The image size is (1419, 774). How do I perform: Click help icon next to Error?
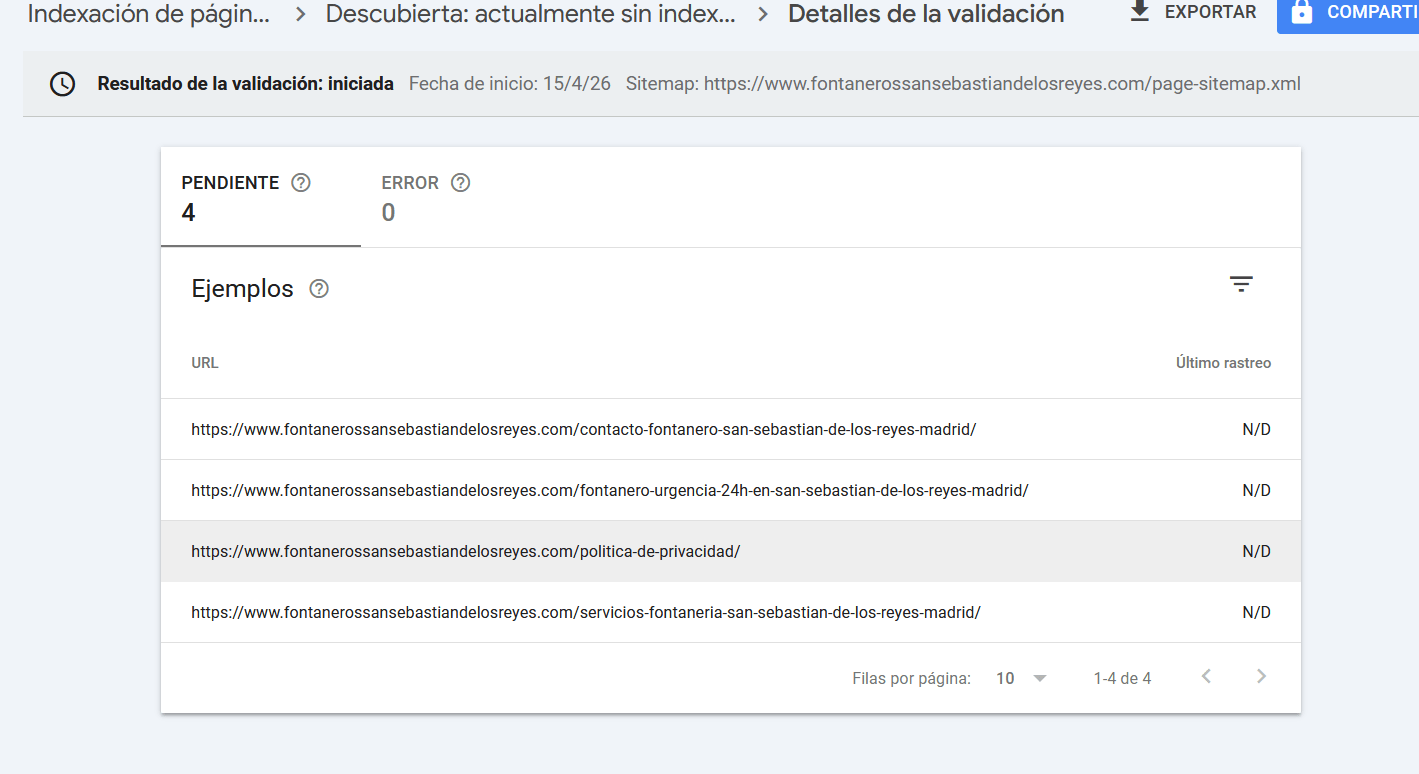click(x=460, y=183)
